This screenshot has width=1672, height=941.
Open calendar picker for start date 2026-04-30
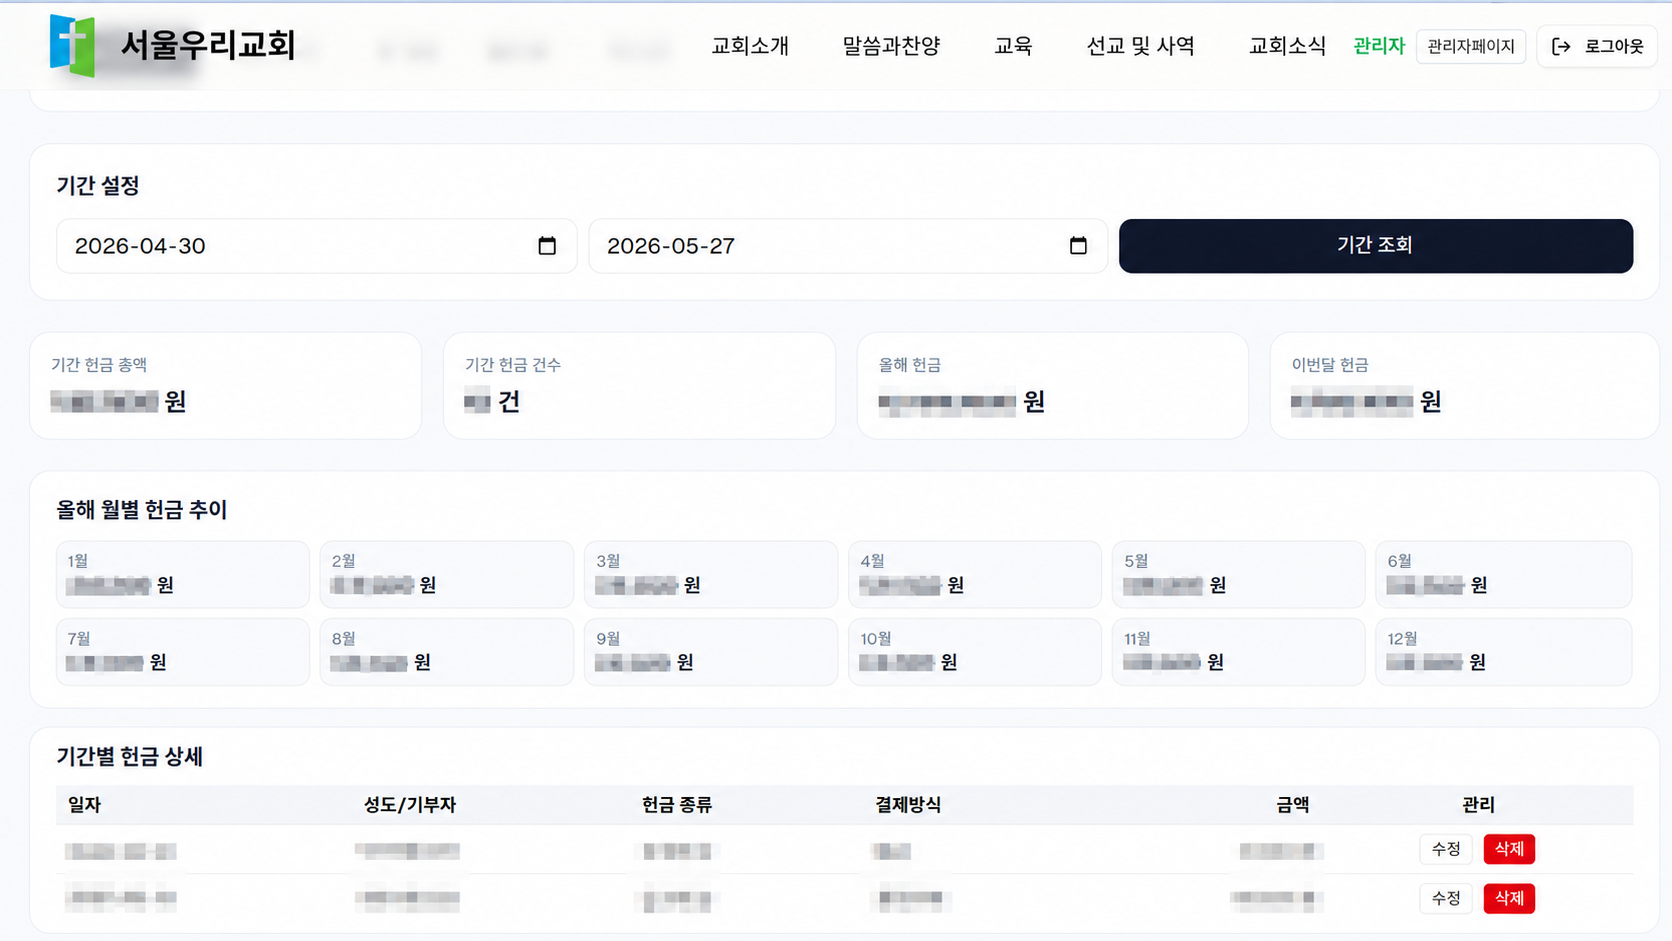(x=547, y=246)
